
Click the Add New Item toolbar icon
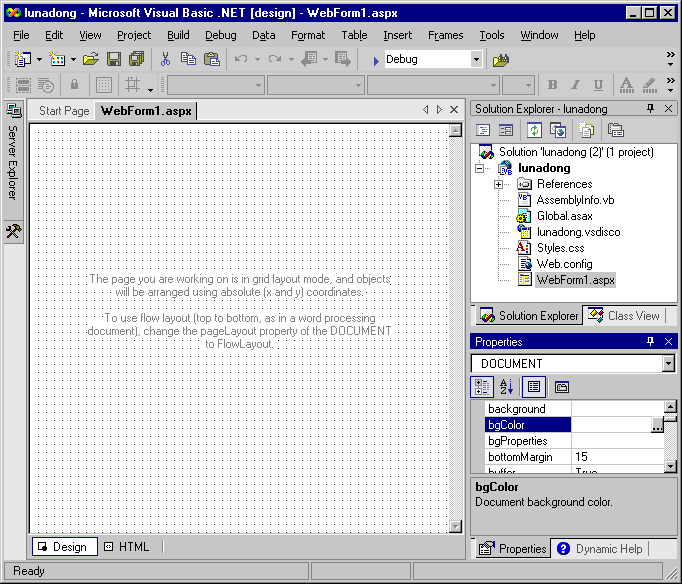click(x=57, y=59)
